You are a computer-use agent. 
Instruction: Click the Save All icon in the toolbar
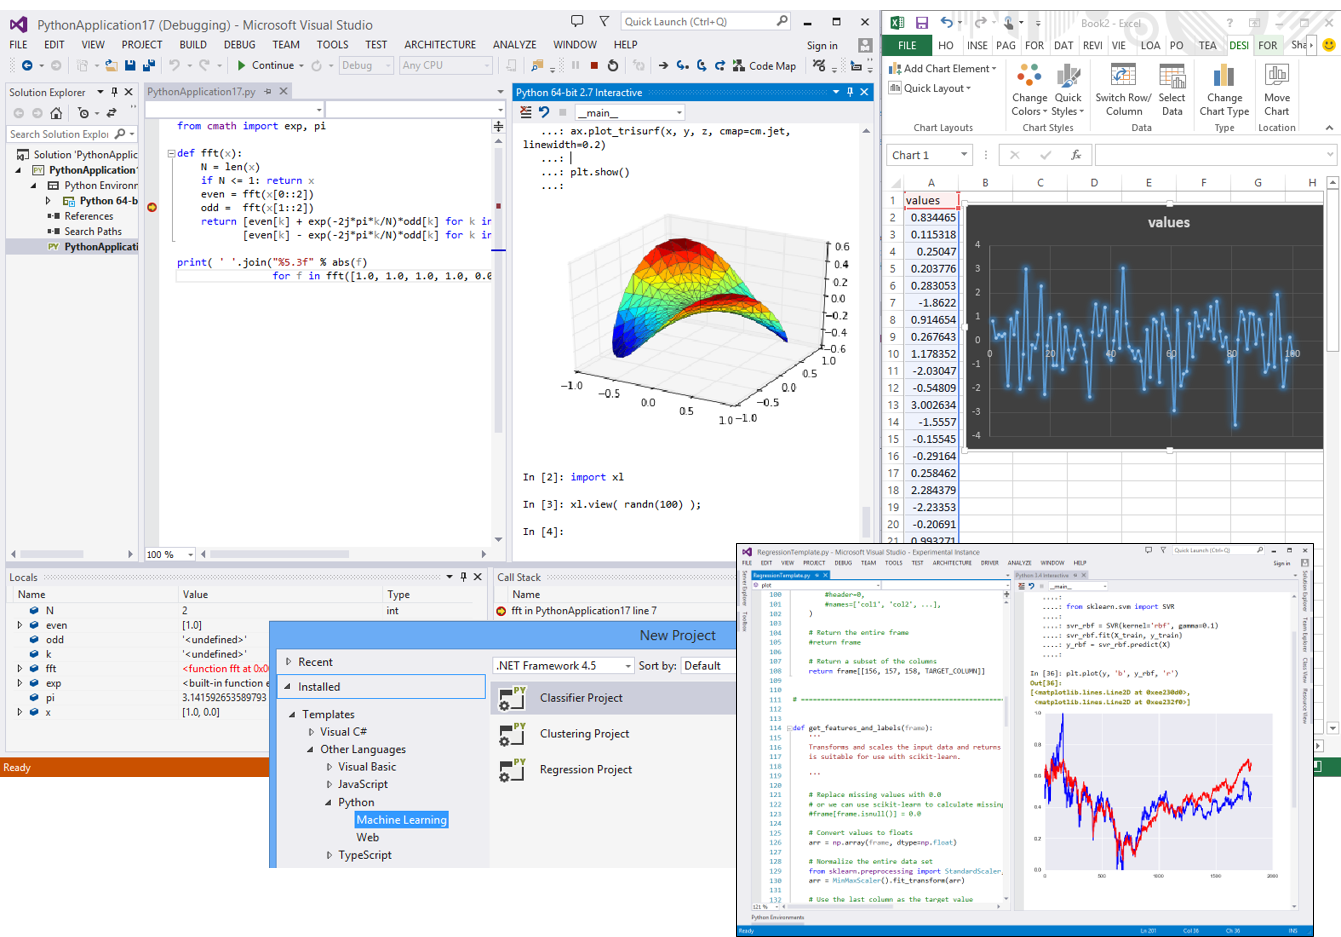tap(148, 66)
